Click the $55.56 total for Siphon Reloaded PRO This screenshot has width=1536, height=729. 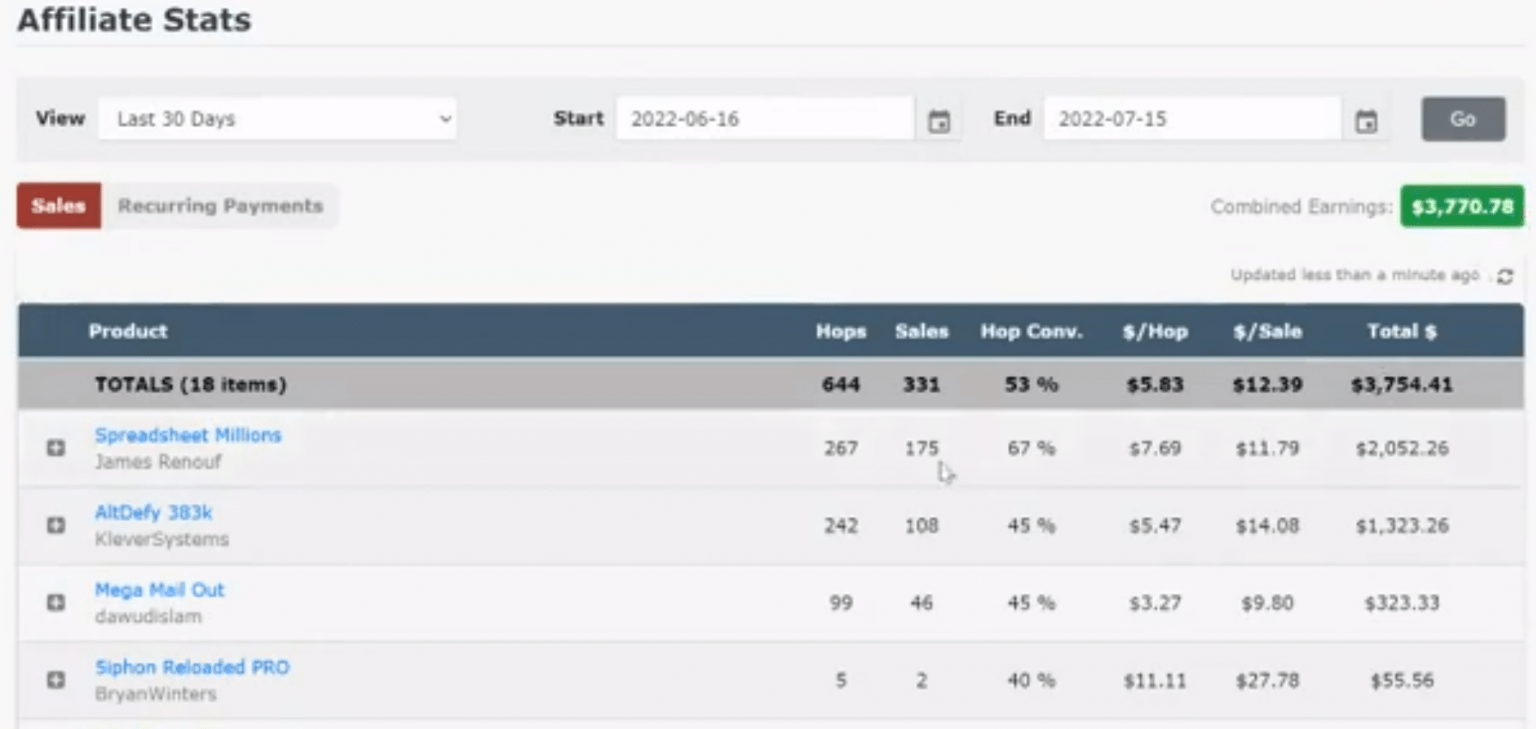coord(1402,680)
